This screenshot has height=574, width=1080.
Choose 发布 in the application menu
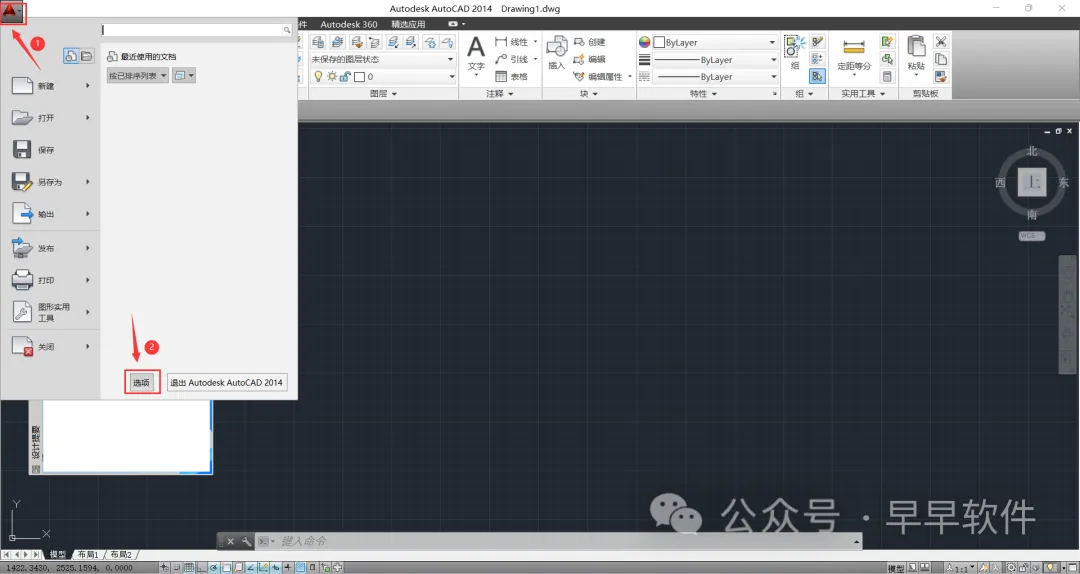click(50, 248)
